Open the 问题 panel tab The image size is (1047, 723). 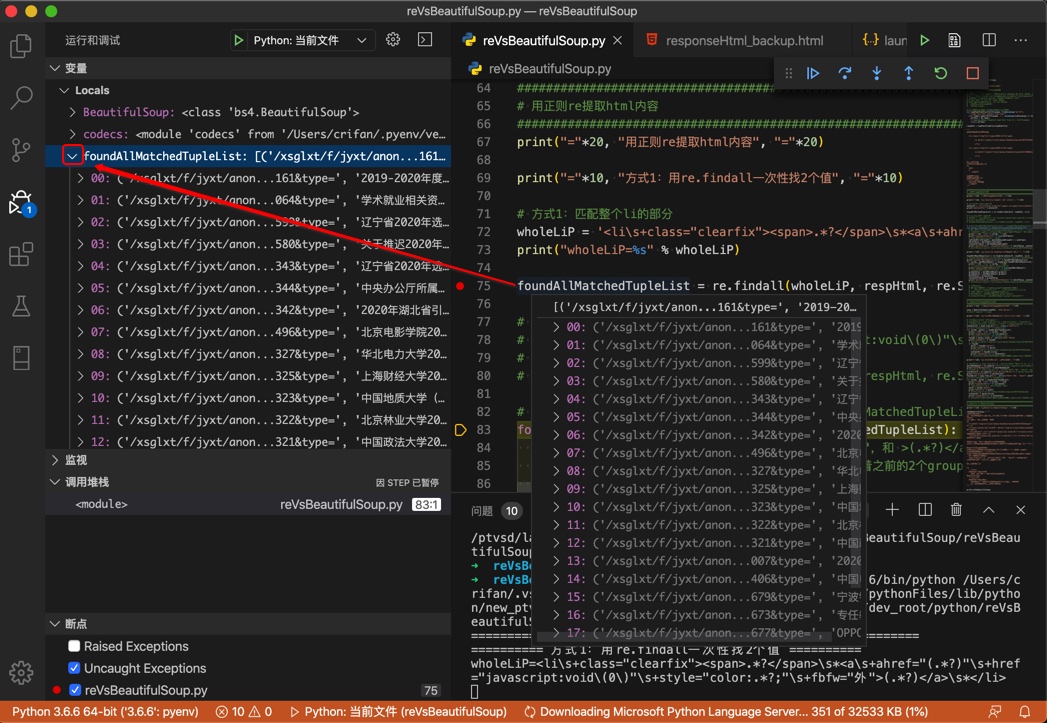[x=482, y=511]
